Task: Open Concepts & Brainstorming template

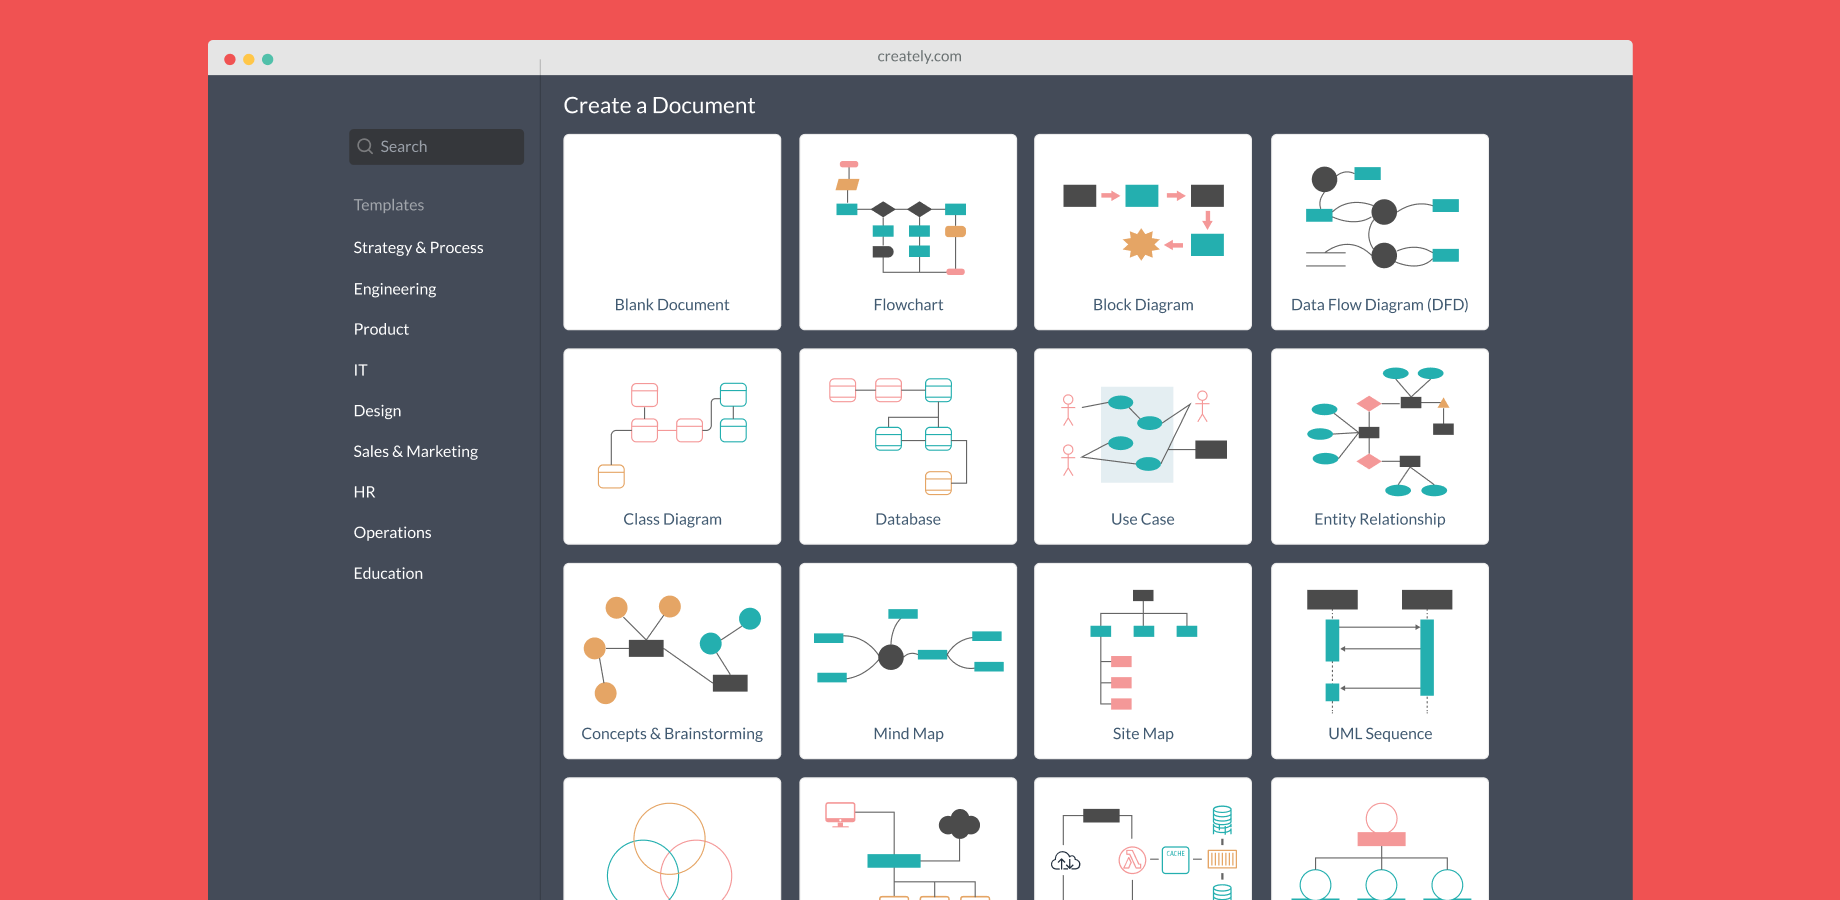Action: [x=672, y=661]
